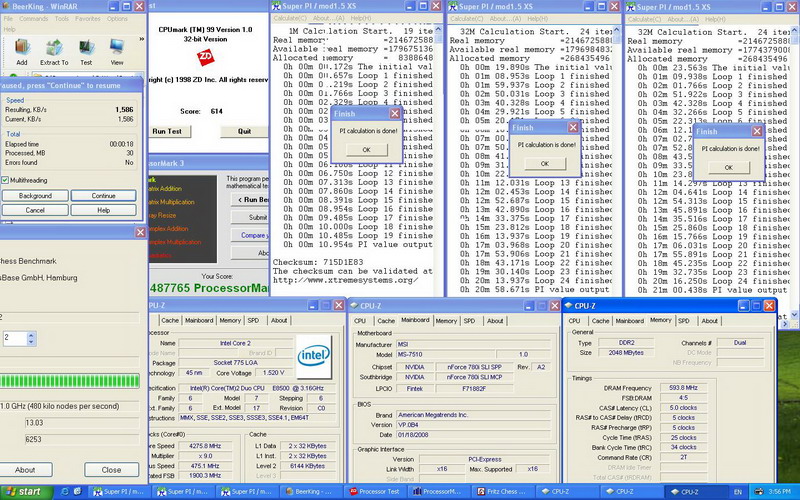Click the EN language indicator

point(738,492)
